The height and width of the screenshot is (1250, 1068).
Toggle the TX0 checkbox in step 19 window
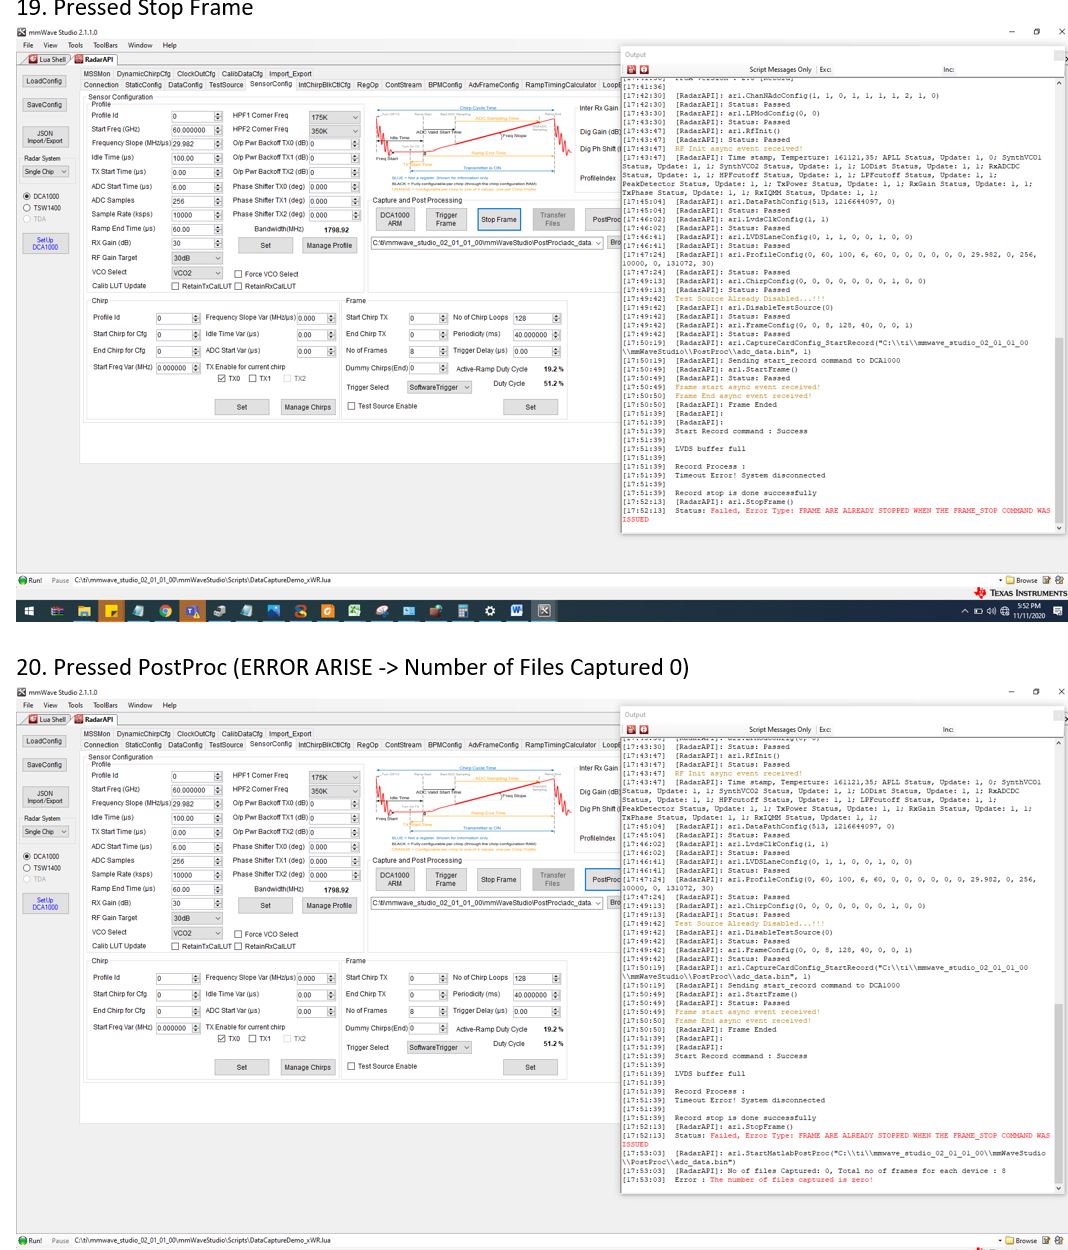(221, 379)
